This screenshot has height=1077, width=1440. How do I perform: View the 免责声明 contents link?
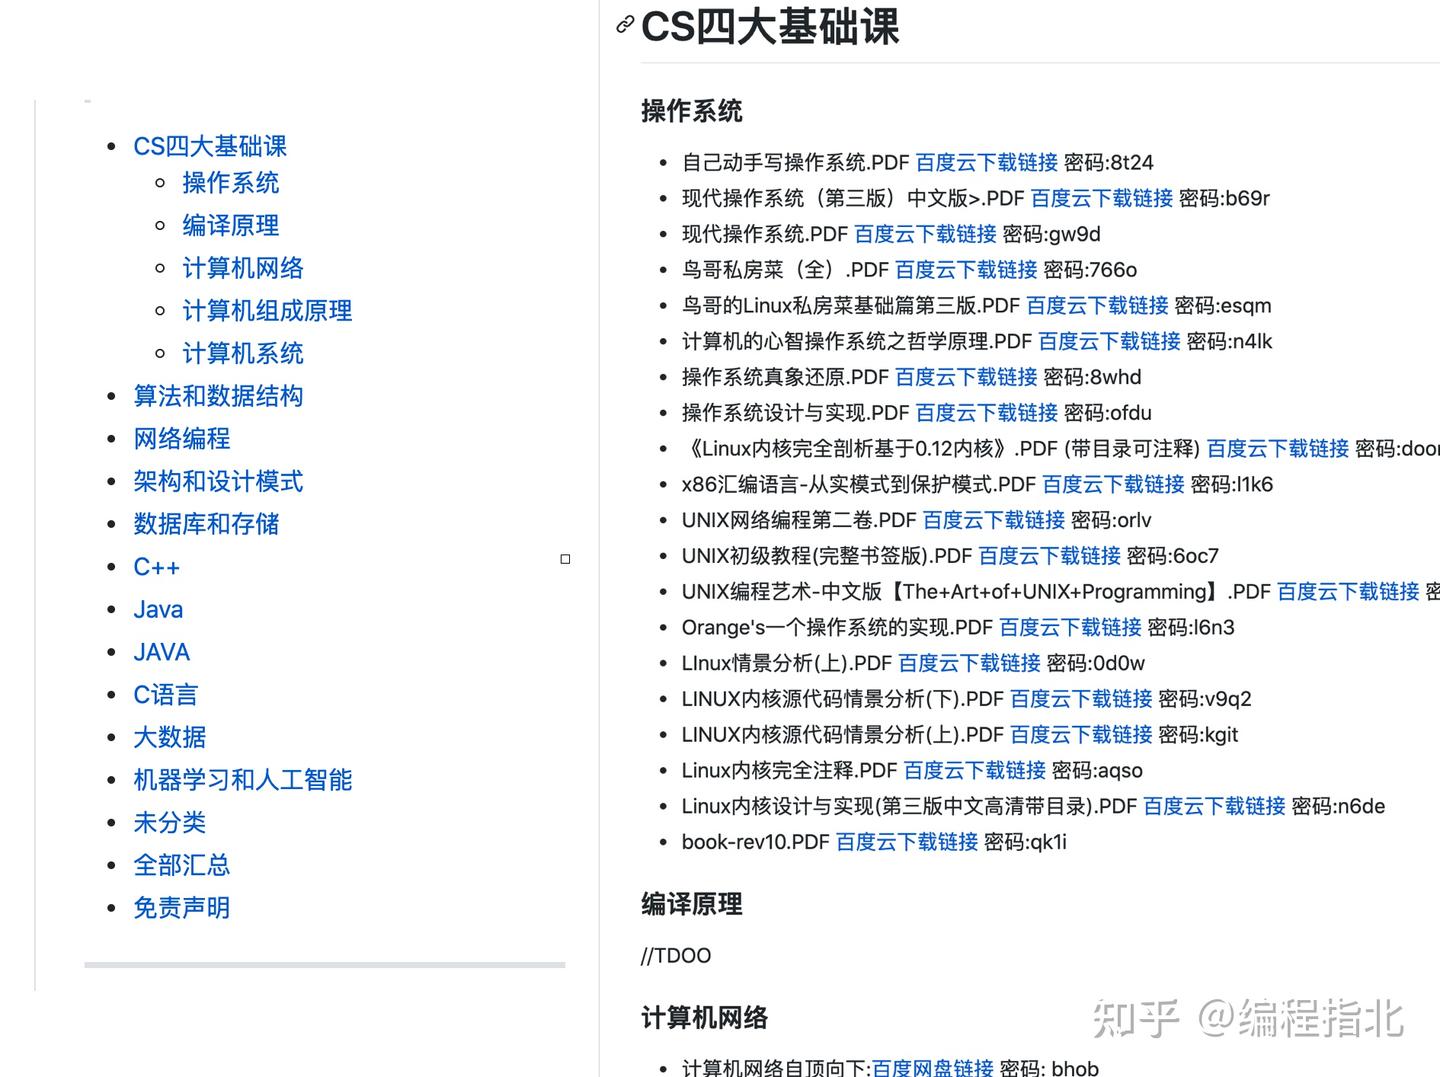182,908
